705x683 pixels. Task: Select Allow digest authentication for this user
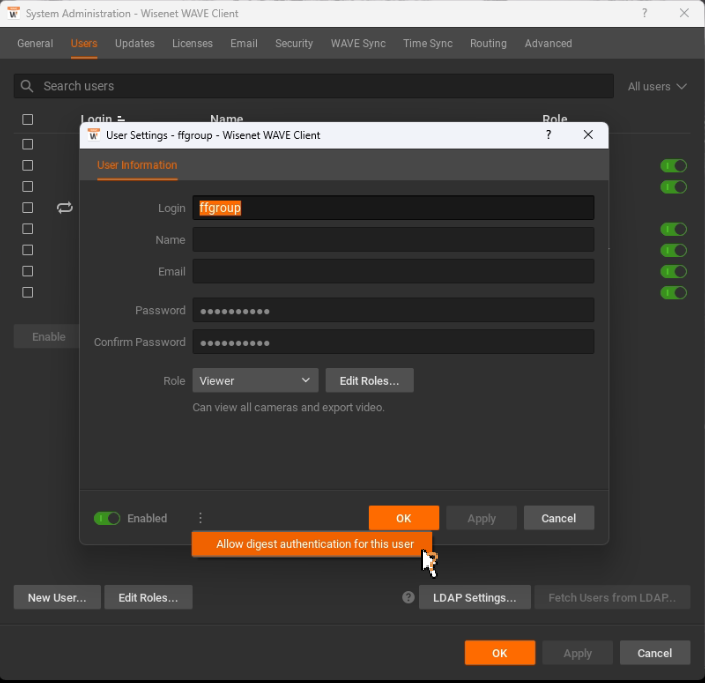312,544
